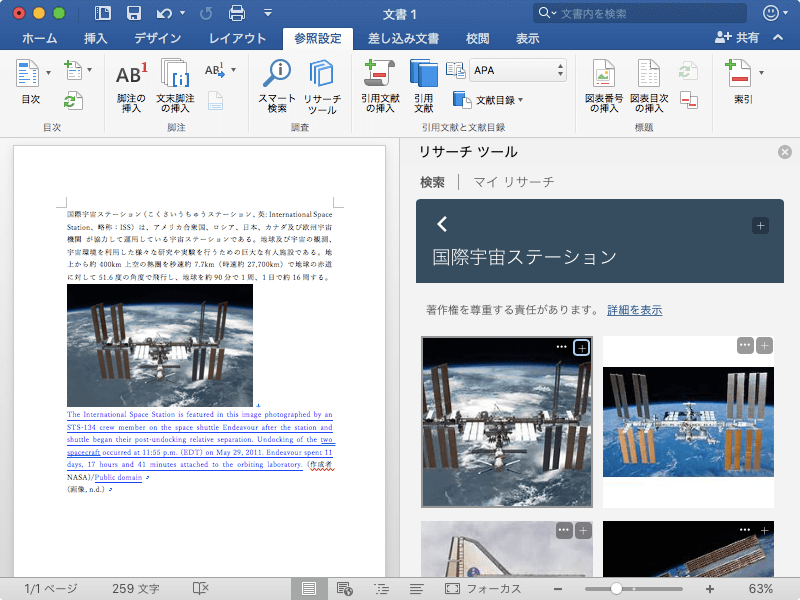The width and height of the screenshot is (800, 600).
Task: Add the second ISS image with its plus
Action: pos(764,346)
